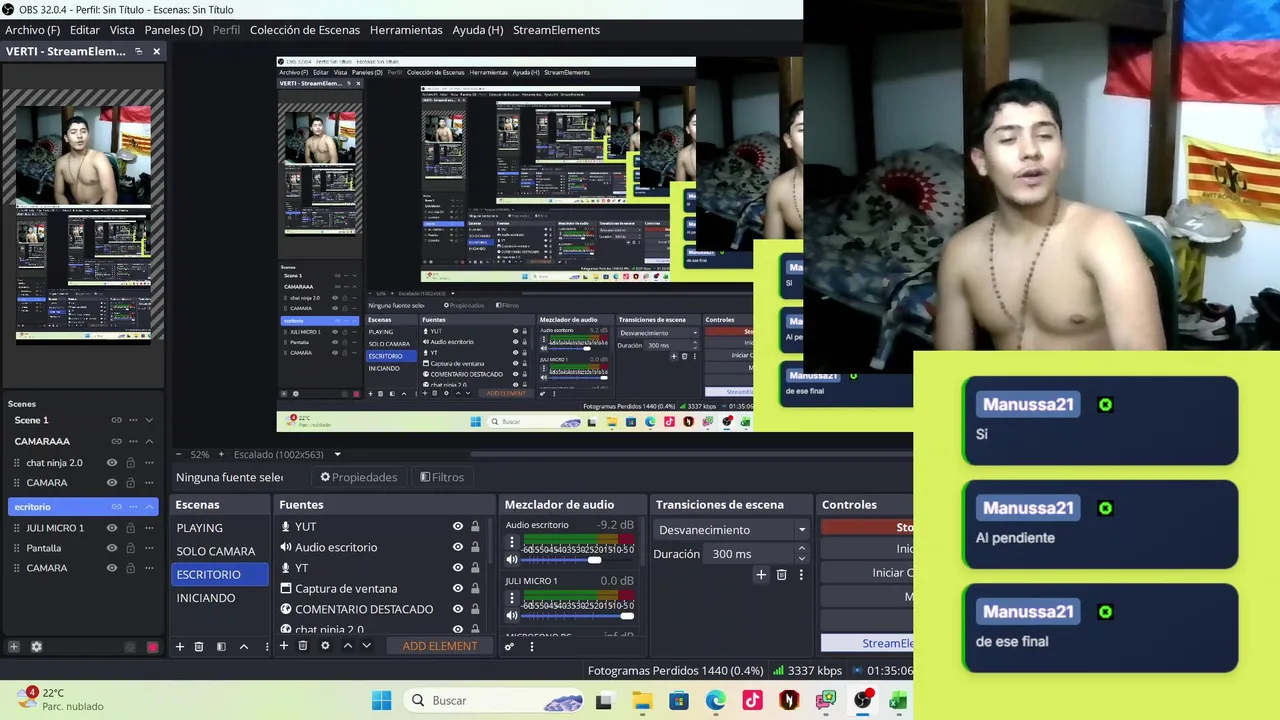Click the red record indicator in StreamElements panel
Image resolution: width=1280 pixels, height=720 pixels.
[x=152, y=647]
